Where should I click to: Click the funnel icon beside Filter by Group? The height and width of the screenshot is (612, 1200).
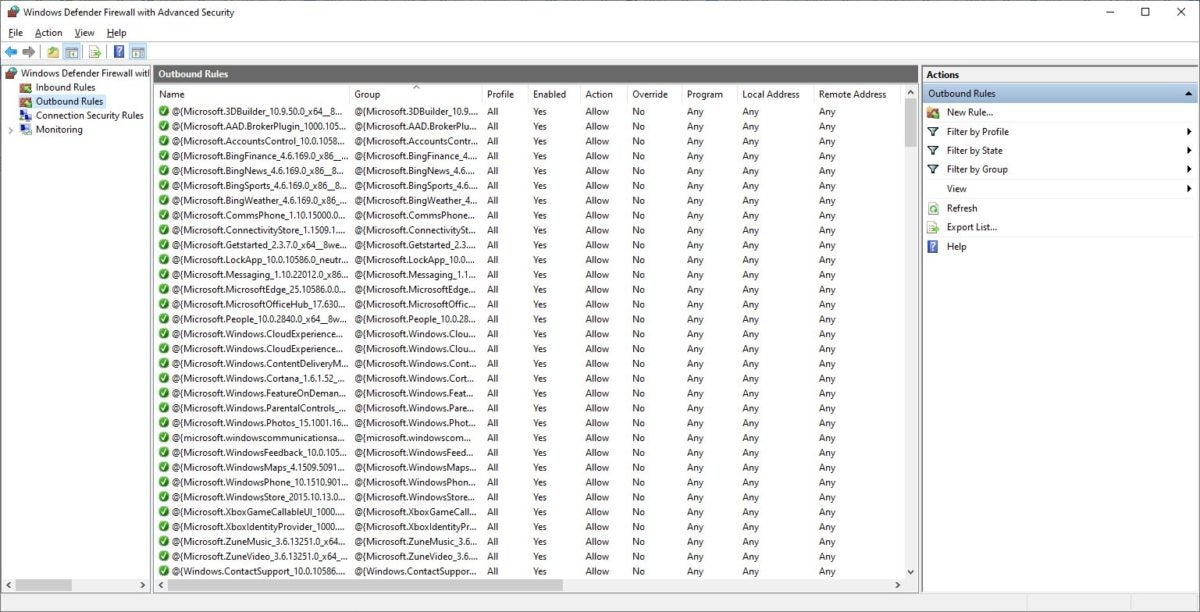933,169
